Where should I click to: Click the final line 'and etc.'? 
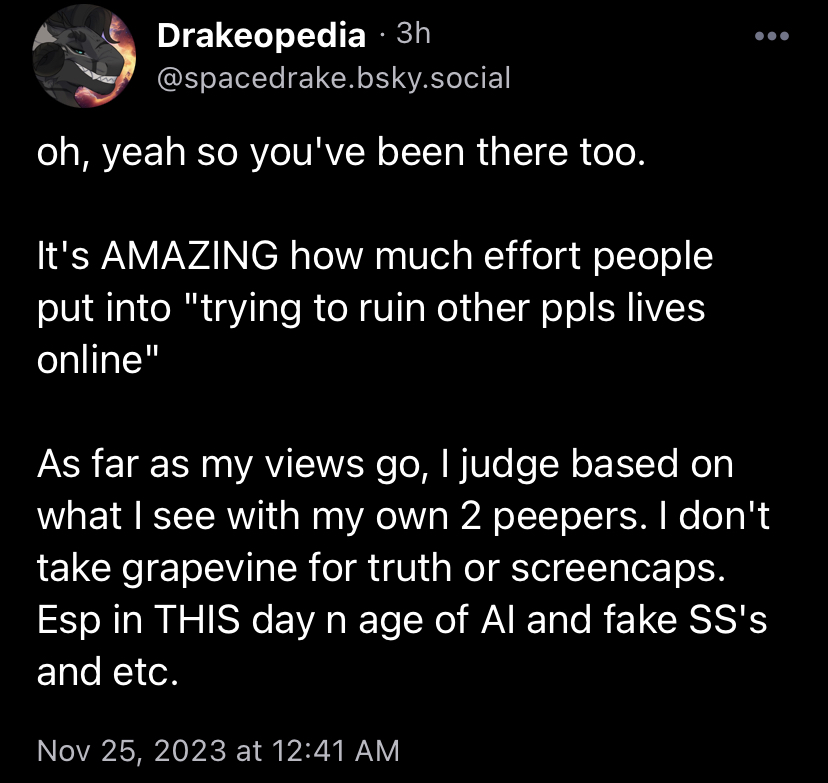coord(108,672)
